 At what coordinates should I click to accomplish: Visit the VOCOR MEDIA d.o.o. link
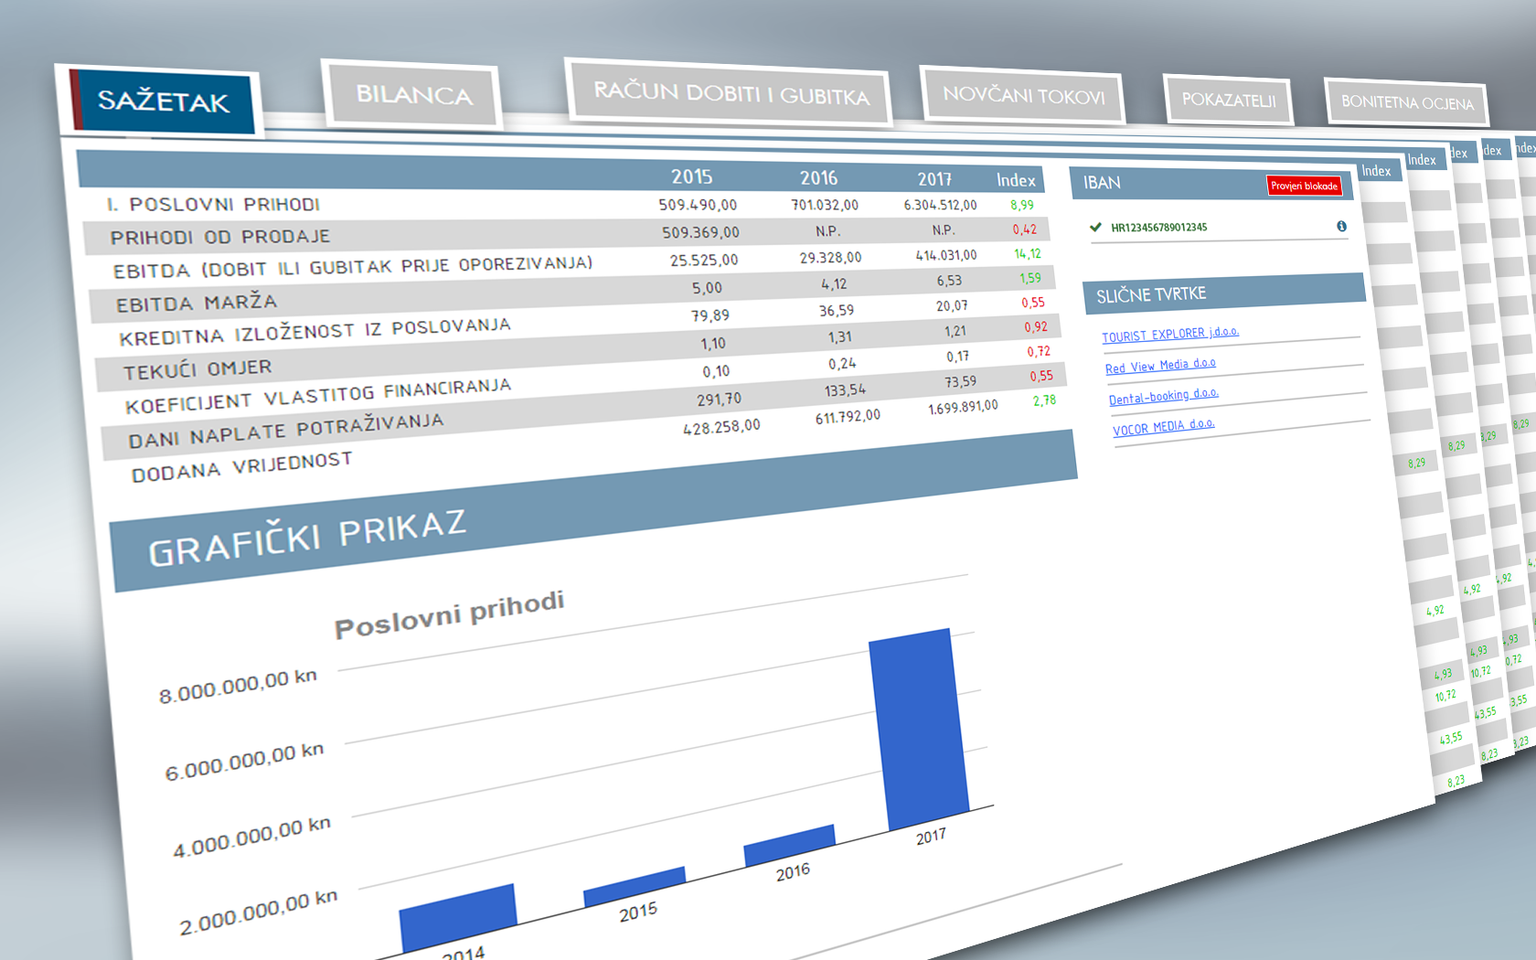[1163, 427]
